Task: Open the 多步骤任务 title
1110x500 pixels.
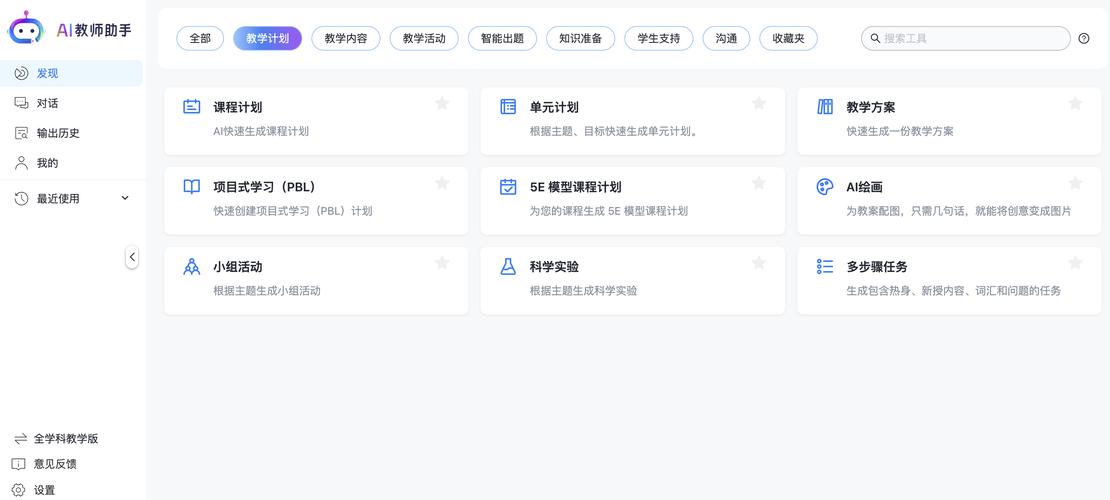Action: tap(877, 268)
